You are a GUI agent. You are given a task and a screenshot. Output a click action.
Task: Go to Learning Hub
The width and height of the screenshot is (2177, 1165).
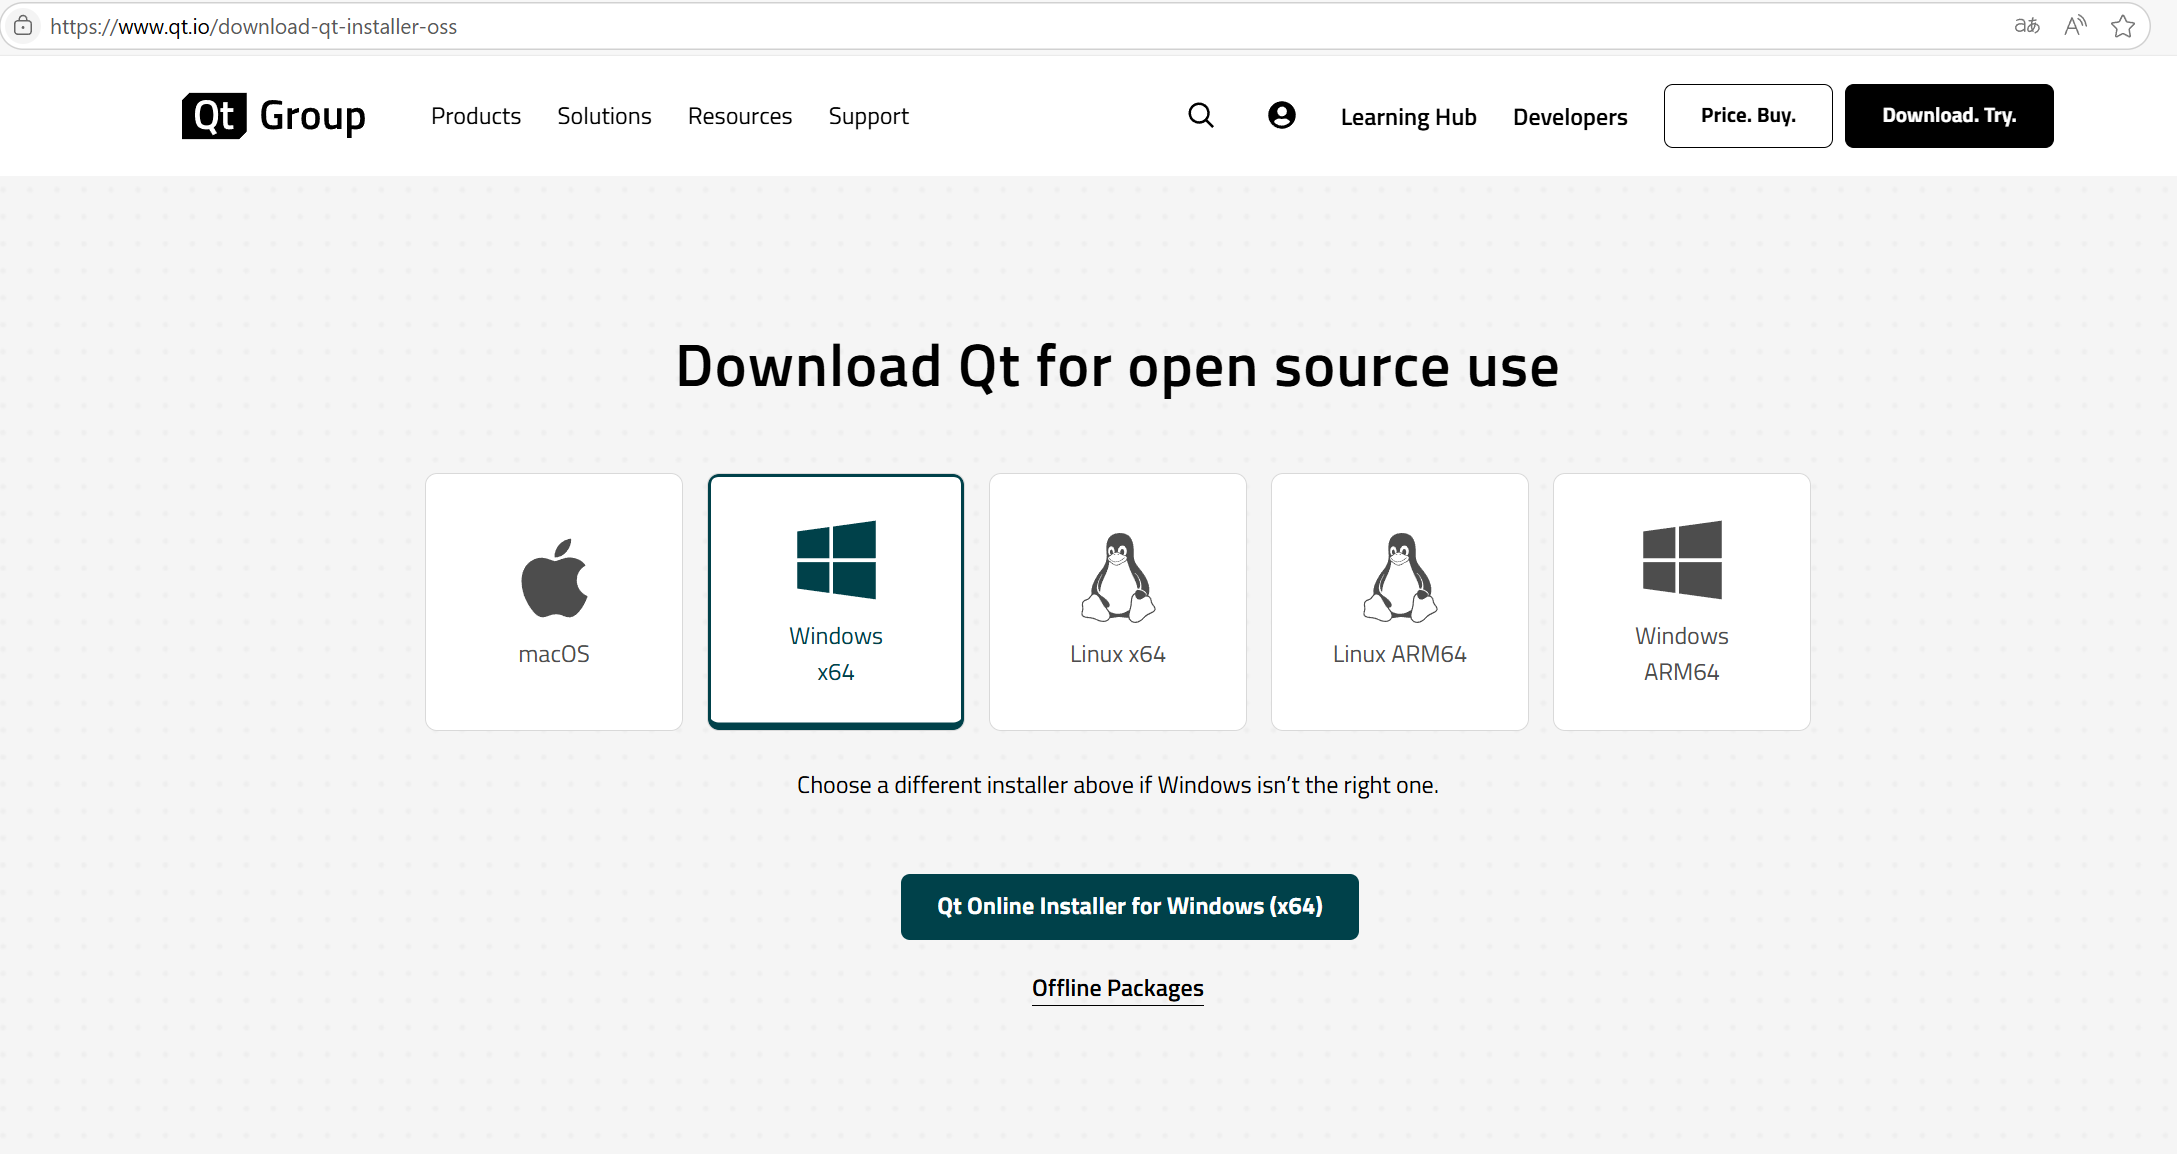1409,117
